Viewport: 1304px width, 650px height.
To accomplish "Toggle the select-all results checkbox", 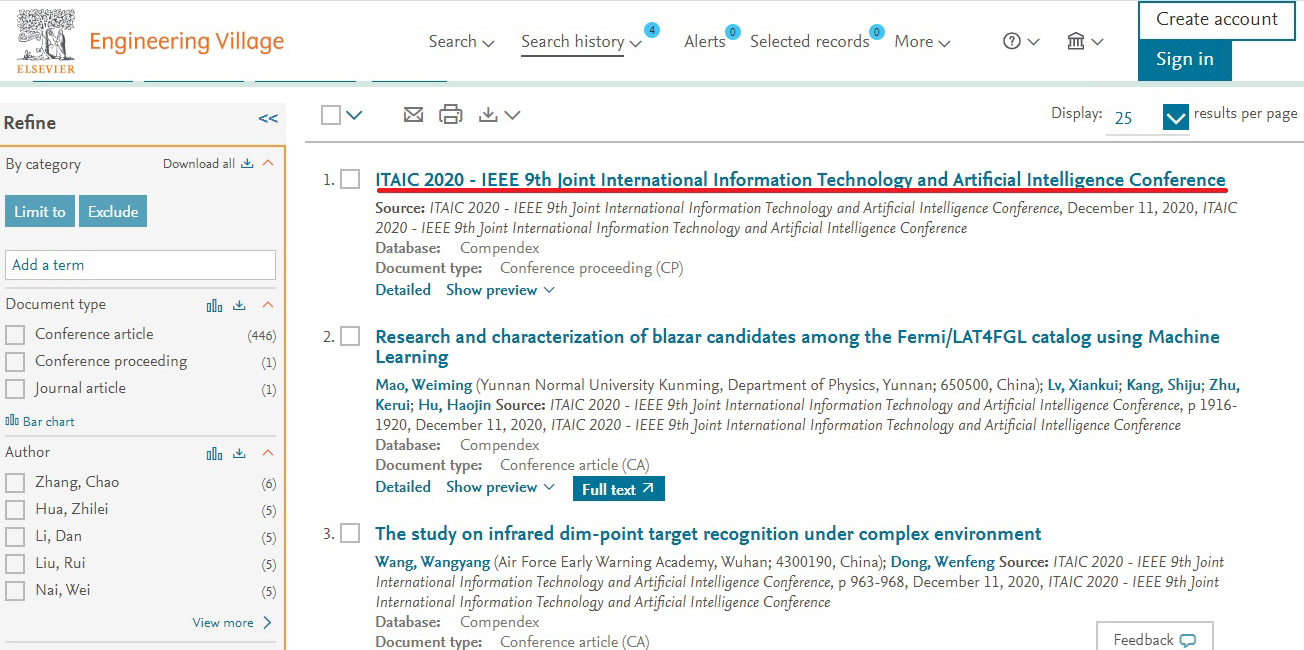I will coord(331,115).
